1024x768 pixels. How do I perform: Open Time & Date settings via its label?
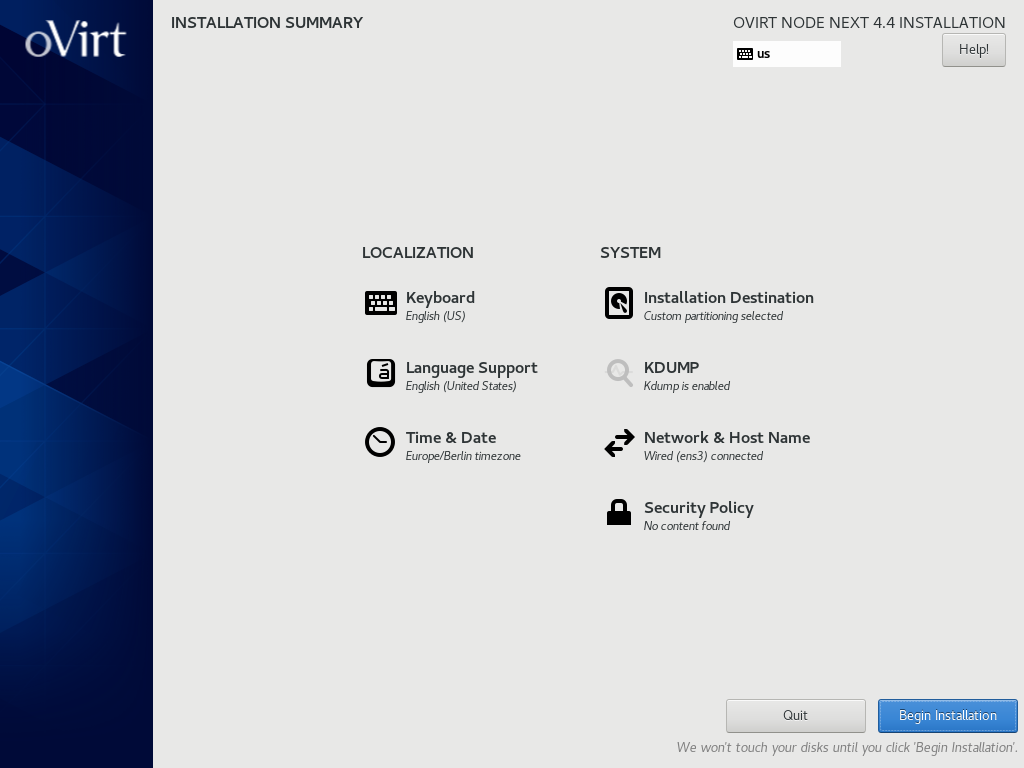point(451,438)
